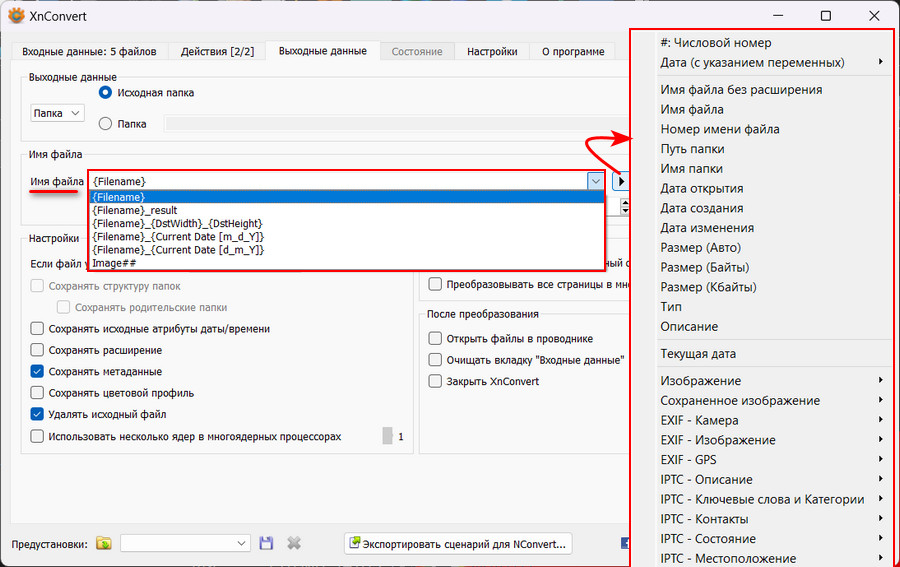This screenshot has height=567, width=900.
Task: Check Очищать вкладку Входные данные
Action: tap(435, 360)
